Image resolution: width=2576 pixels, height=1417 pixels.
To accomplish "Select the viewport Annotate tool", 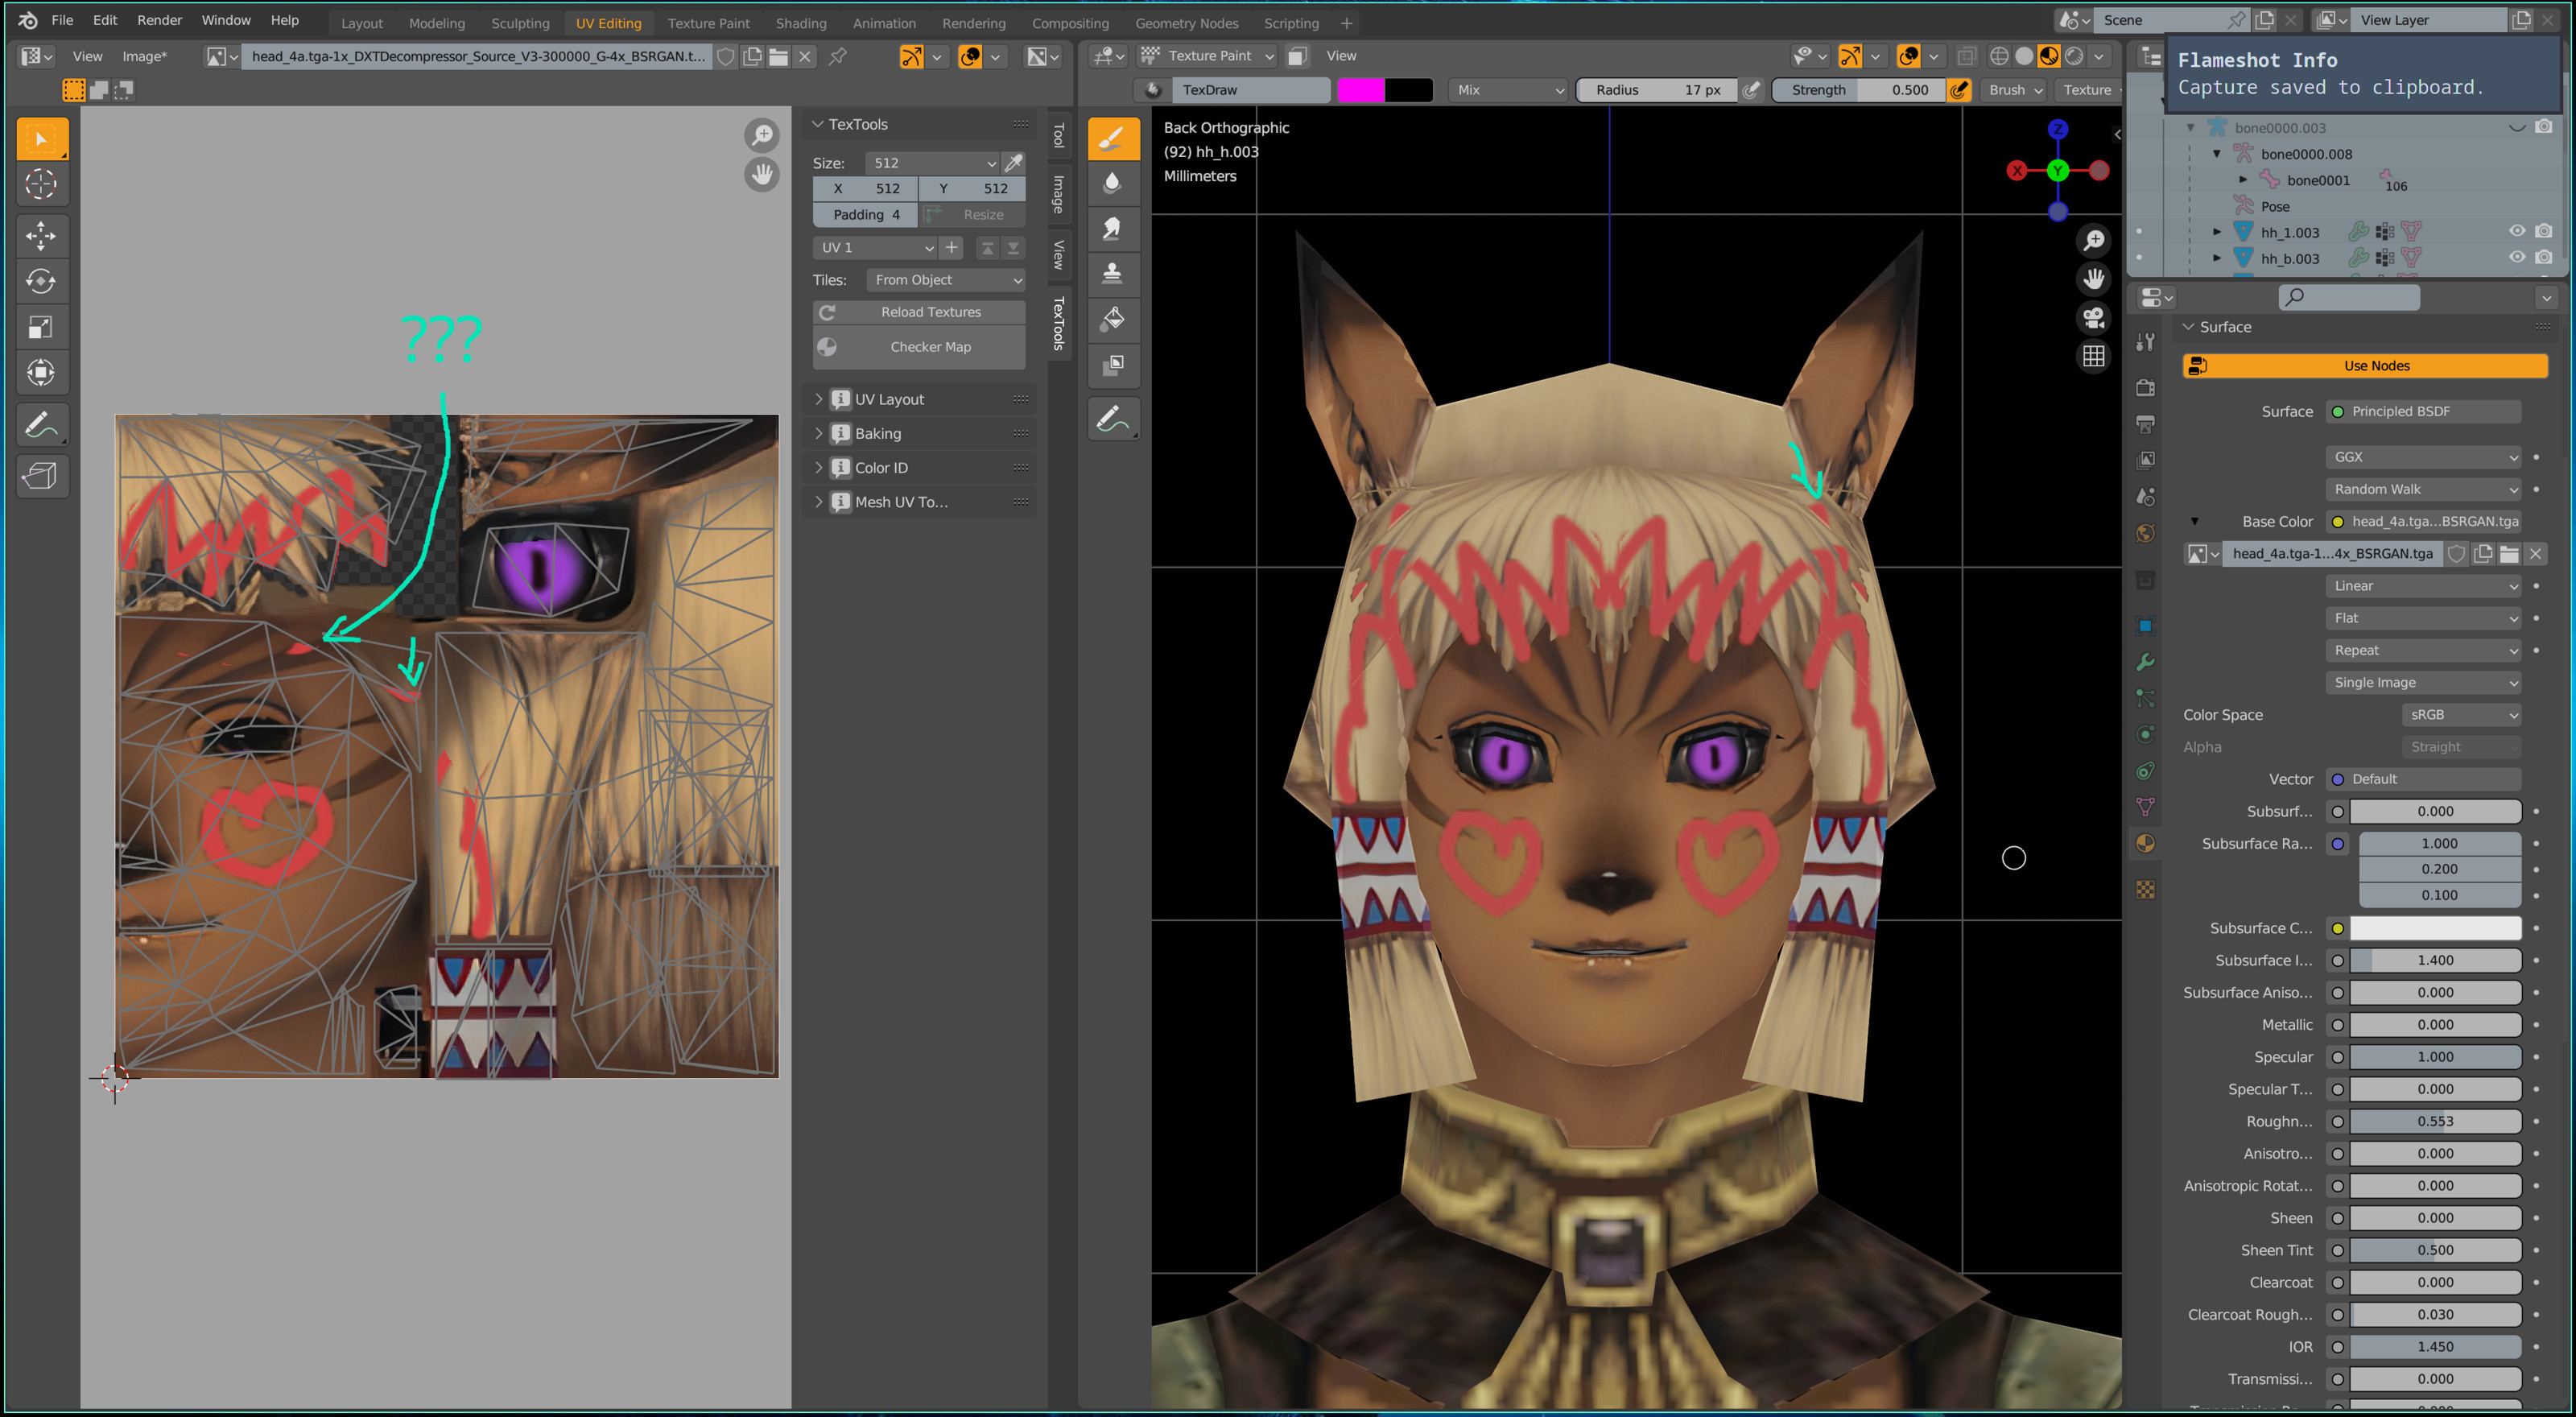I will (x=1113, y=418).
